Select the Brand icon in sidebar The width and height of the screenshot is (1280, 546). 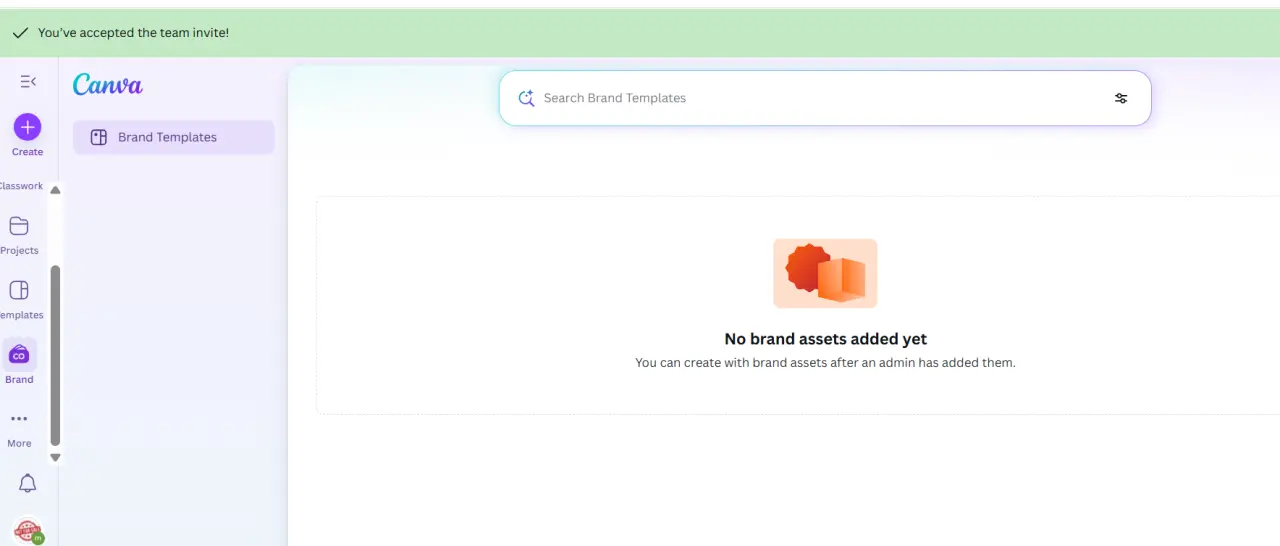(19, 355)
